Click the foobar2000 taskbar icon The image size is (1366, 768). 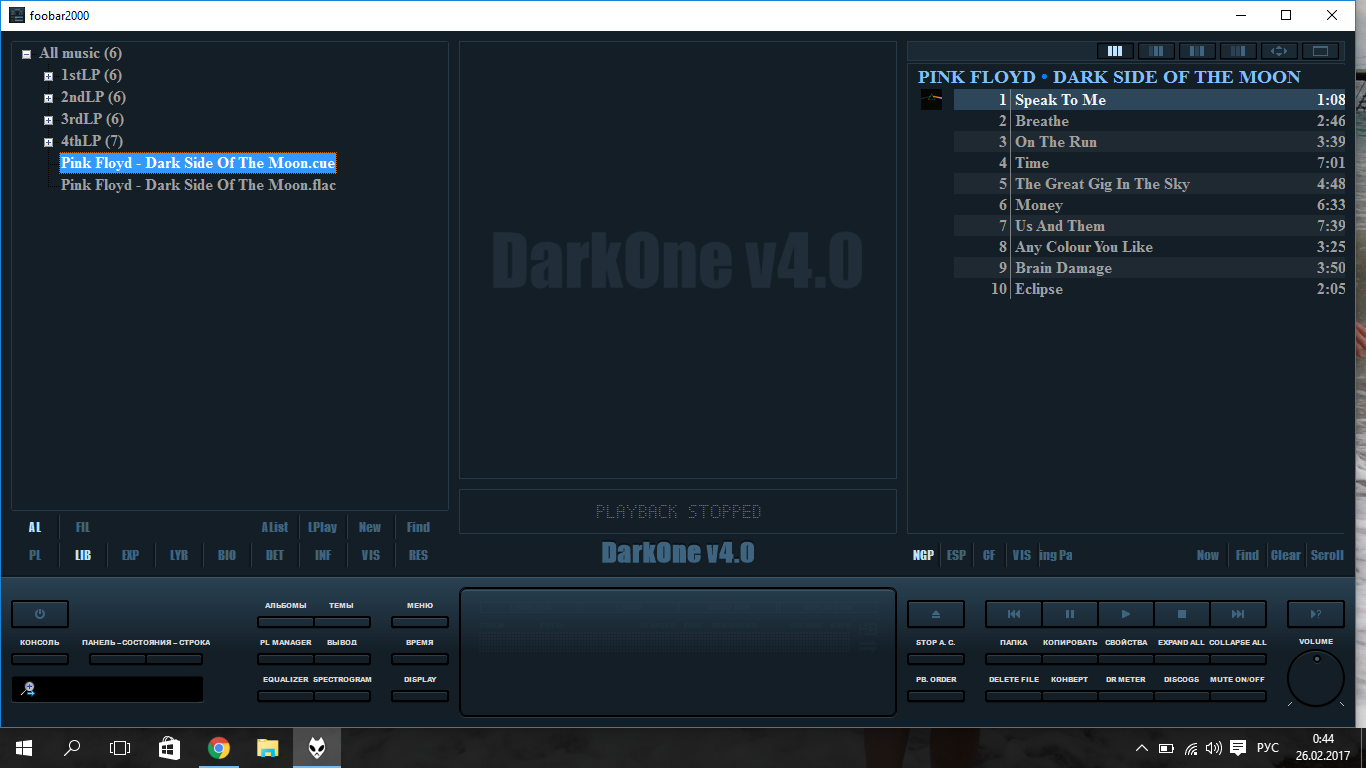pyautogui.click(x=316, y=747)
